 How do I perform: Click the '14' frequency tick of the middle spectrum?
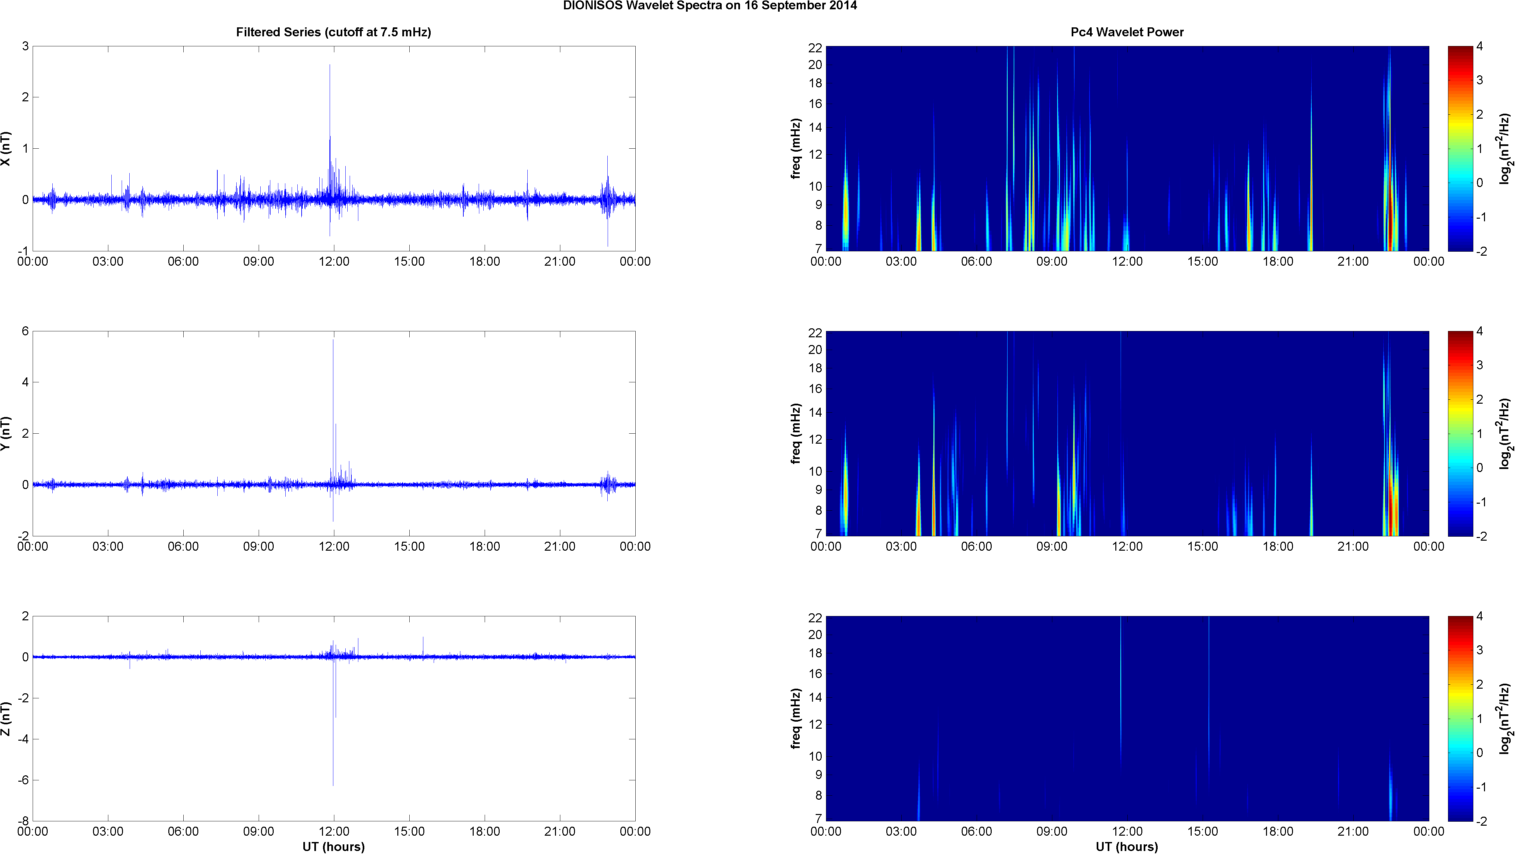[815, 413]
